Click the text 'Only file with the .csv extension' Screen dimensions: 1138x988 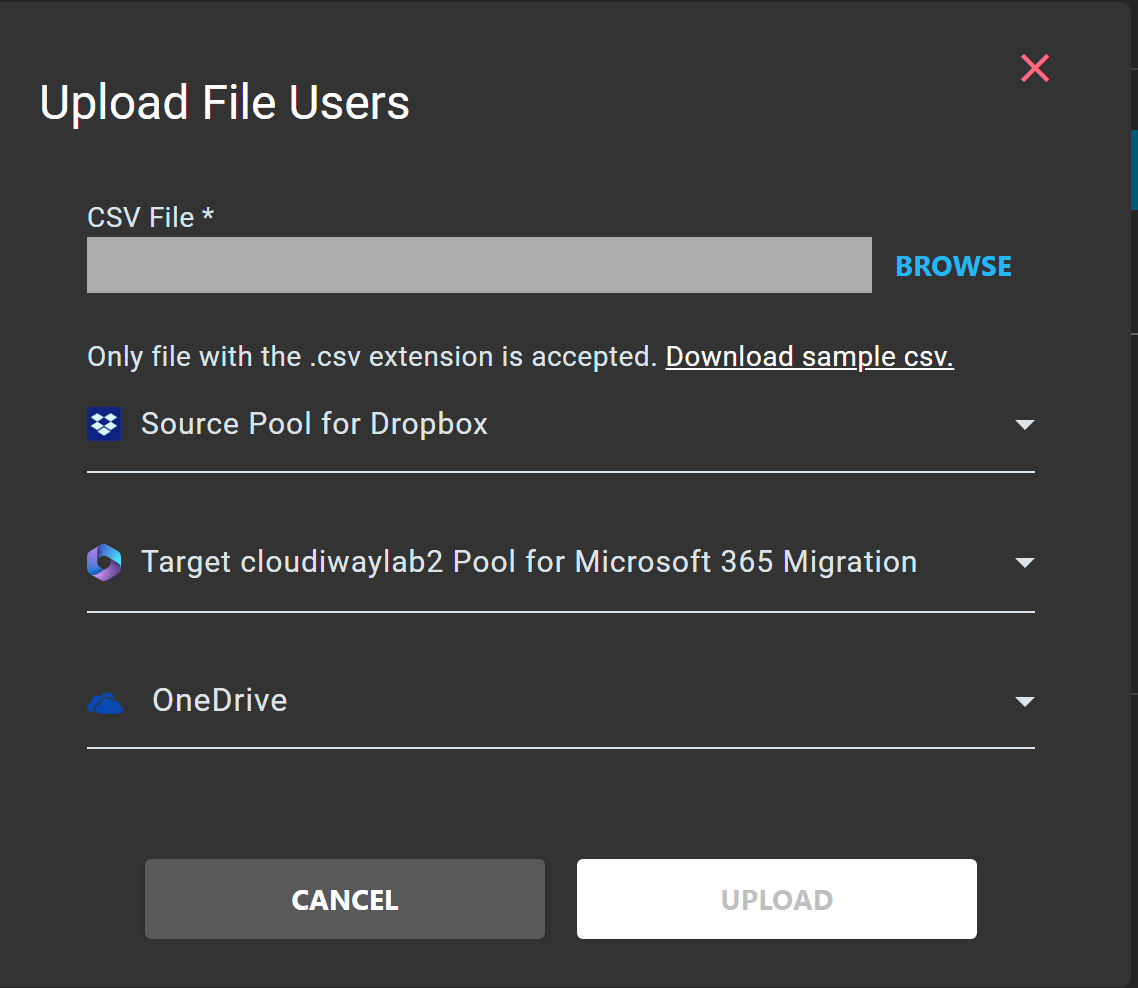pos(290,356)
